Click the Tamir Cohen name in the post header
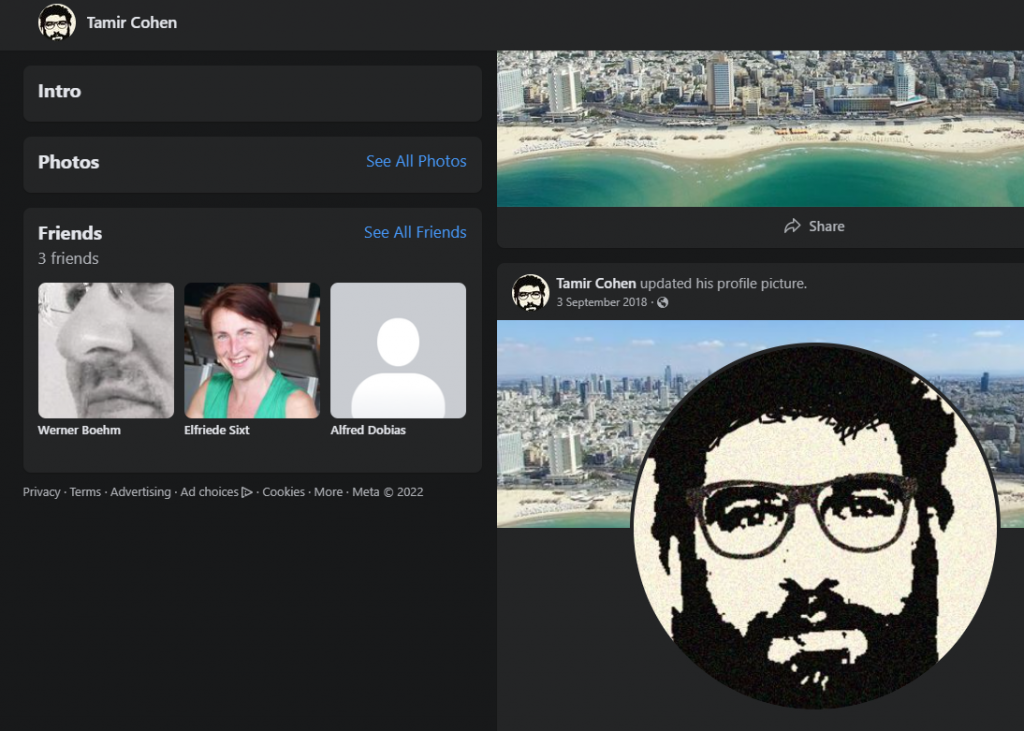This screenshot has height=731, width=1024. pyautogui.click(x=596, y=283)
